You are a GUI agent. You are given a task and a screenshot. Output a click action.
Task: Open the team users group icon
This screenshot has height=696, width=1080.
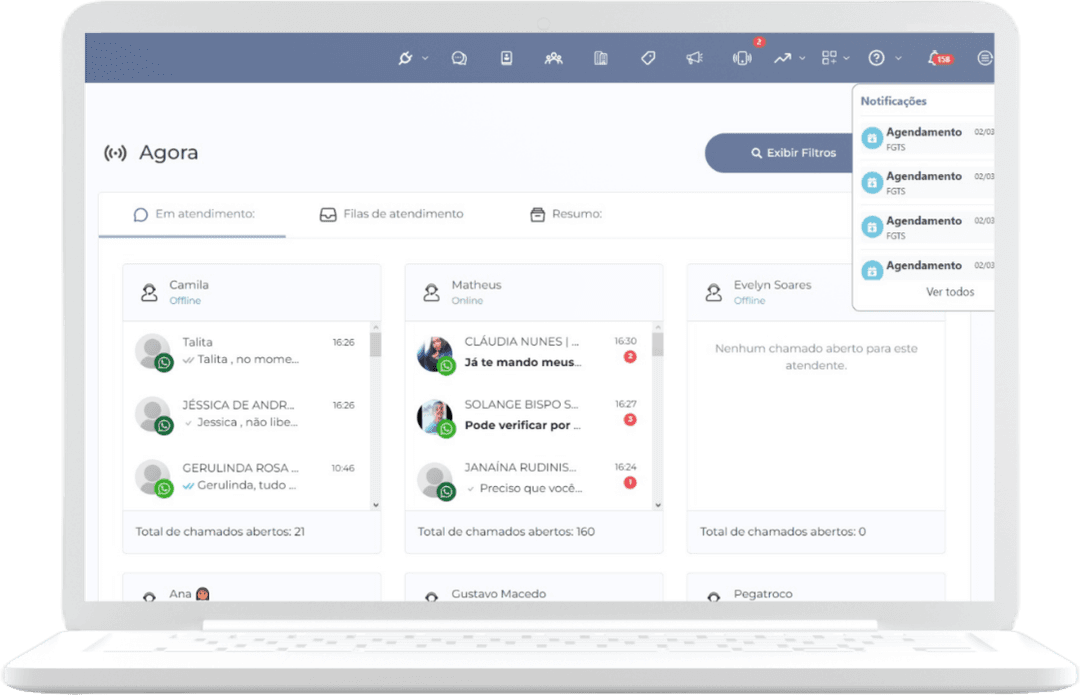click(553, 58)
